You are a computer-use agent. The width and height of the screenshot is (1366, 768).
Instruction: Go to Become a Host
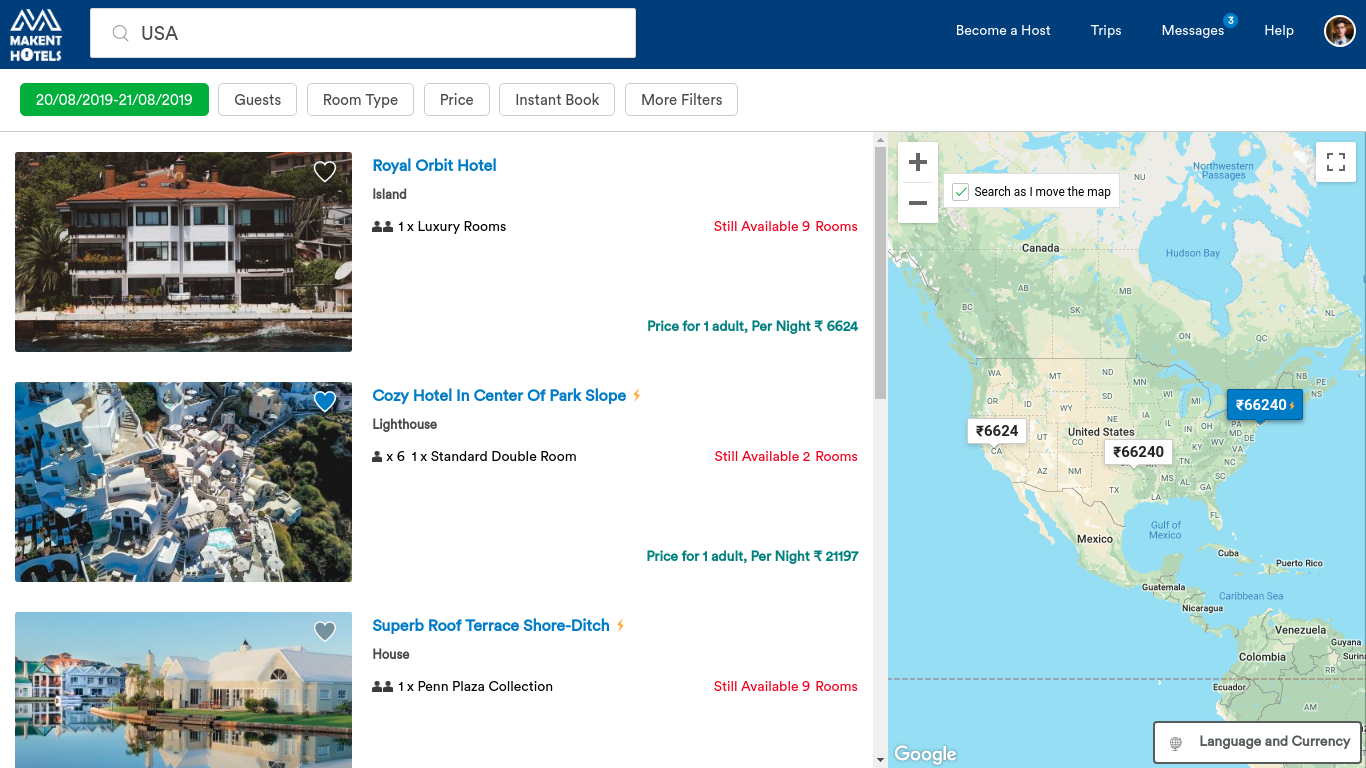1003,31
